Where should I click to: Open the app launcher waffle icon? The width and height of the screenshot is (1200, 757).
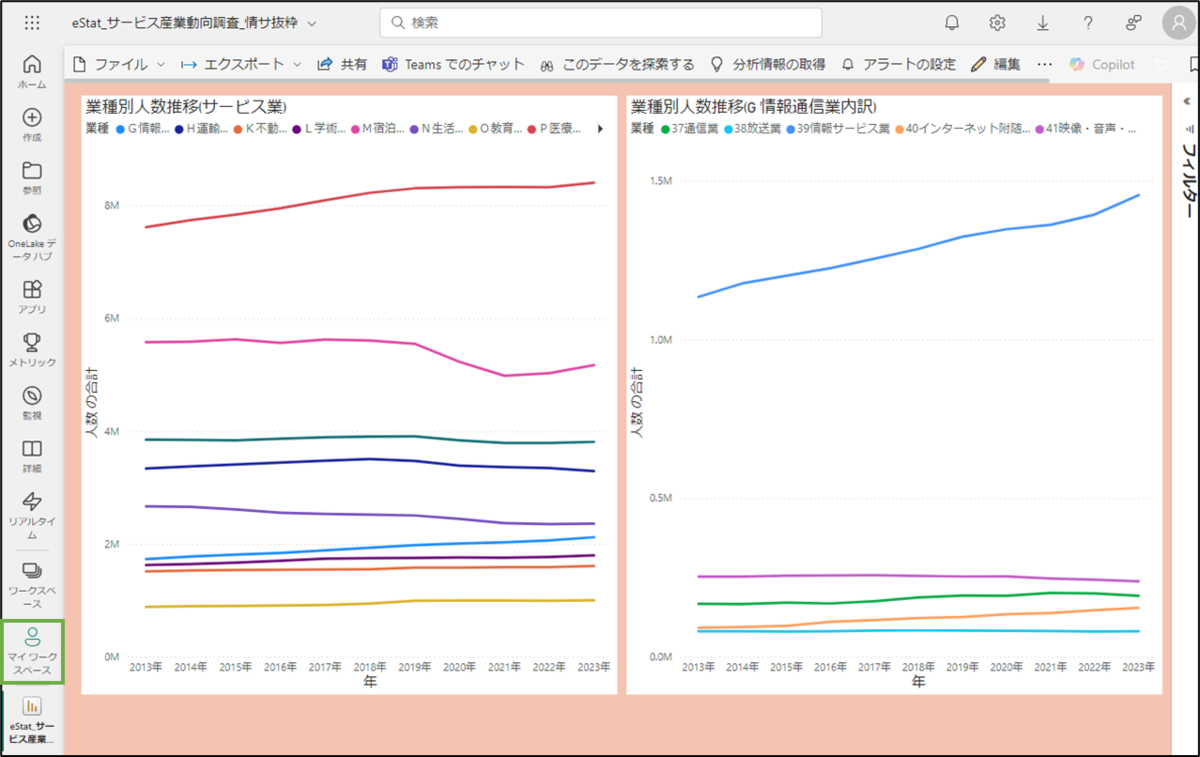pyautogui.click(x=32, y=22)
